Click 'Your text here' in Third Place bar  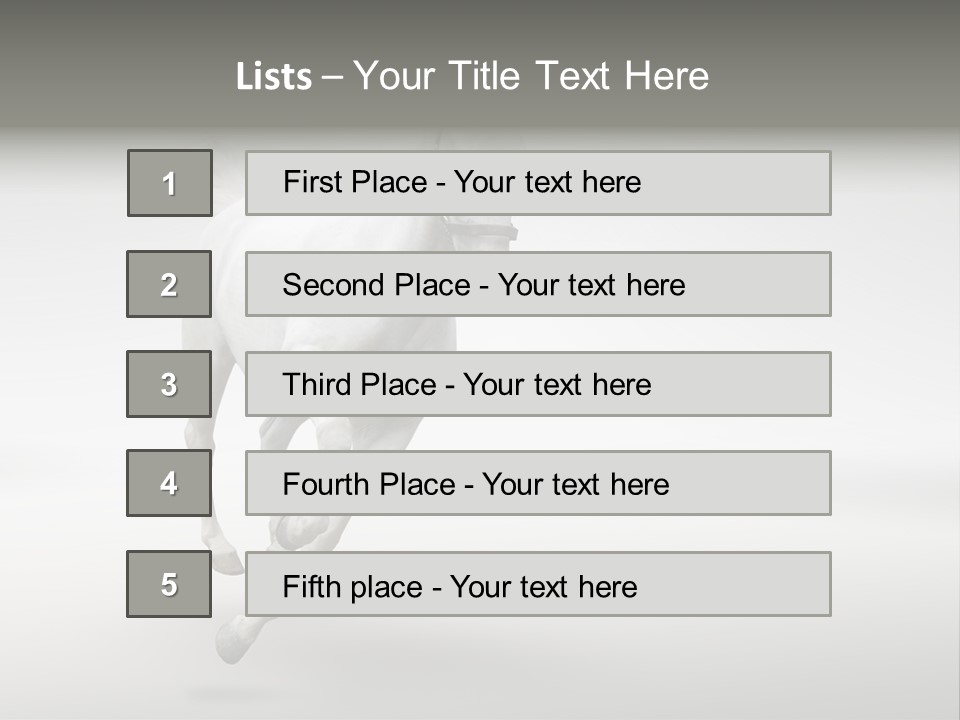[x=557, y=385]
